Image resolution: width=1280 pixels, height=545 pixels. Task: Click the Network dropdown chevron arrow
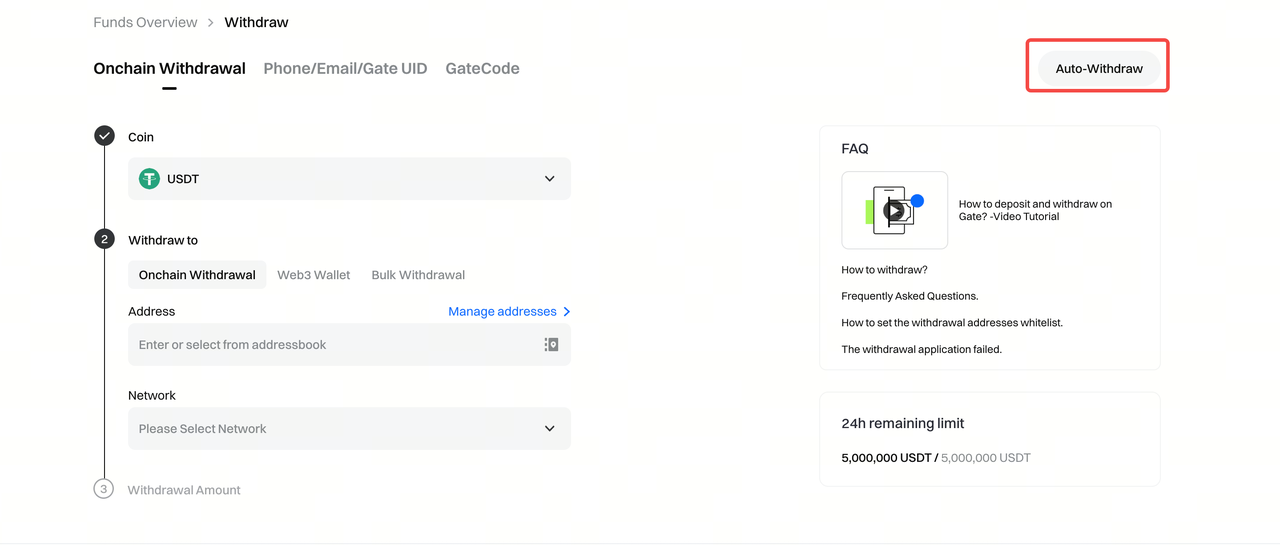549,429
